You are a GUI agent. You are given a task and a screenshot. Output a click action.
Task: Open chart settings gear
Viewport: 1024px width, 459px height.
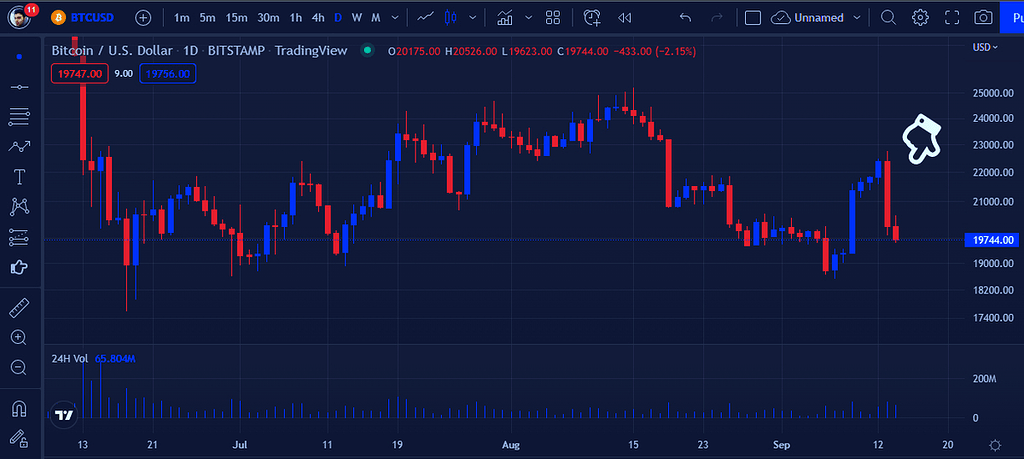[920, 17]
